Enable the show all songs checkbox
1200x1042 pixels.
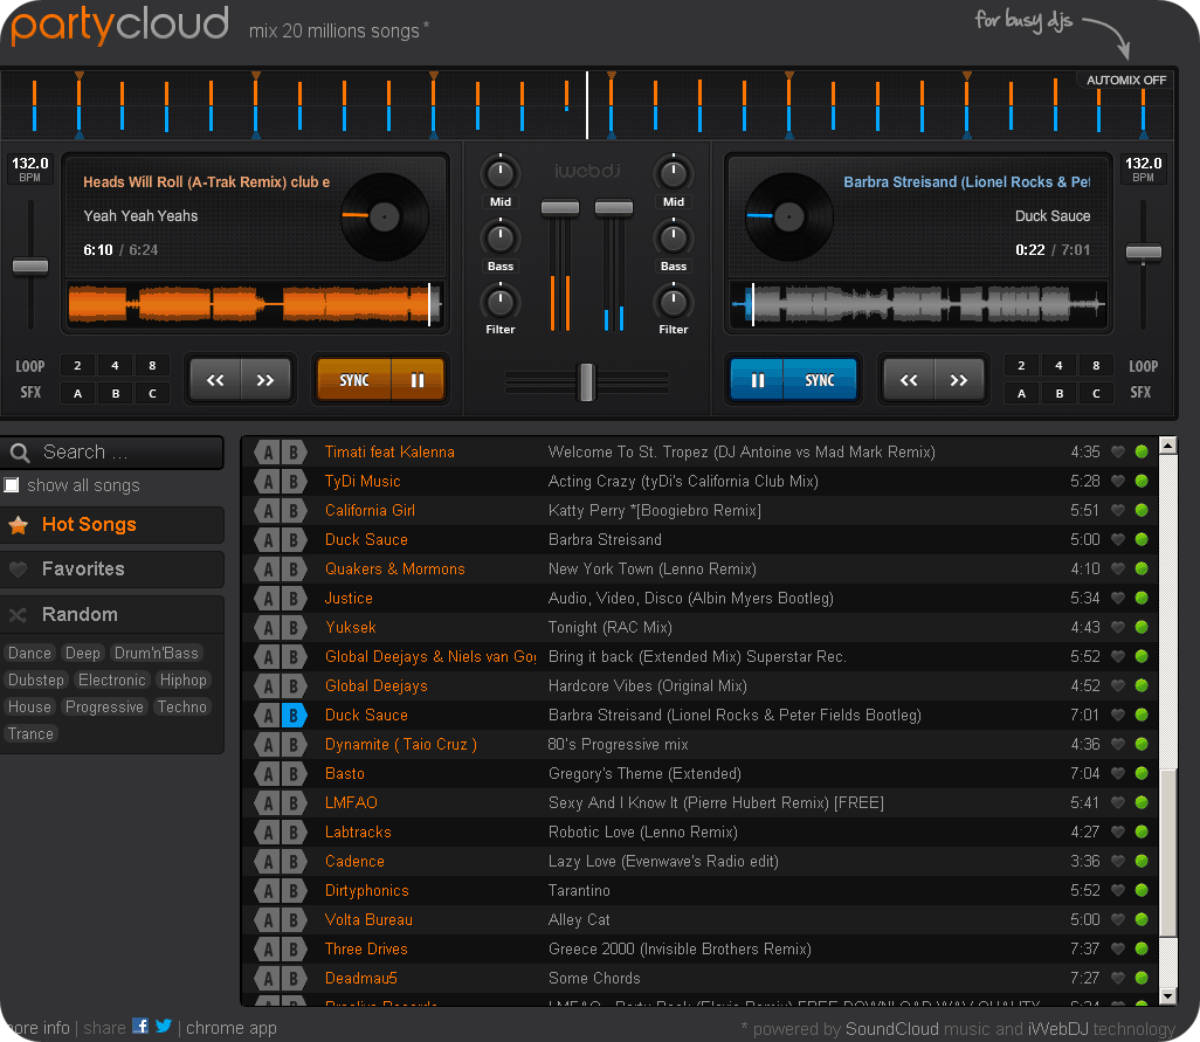pyautogui.click(x=11, y=485)
